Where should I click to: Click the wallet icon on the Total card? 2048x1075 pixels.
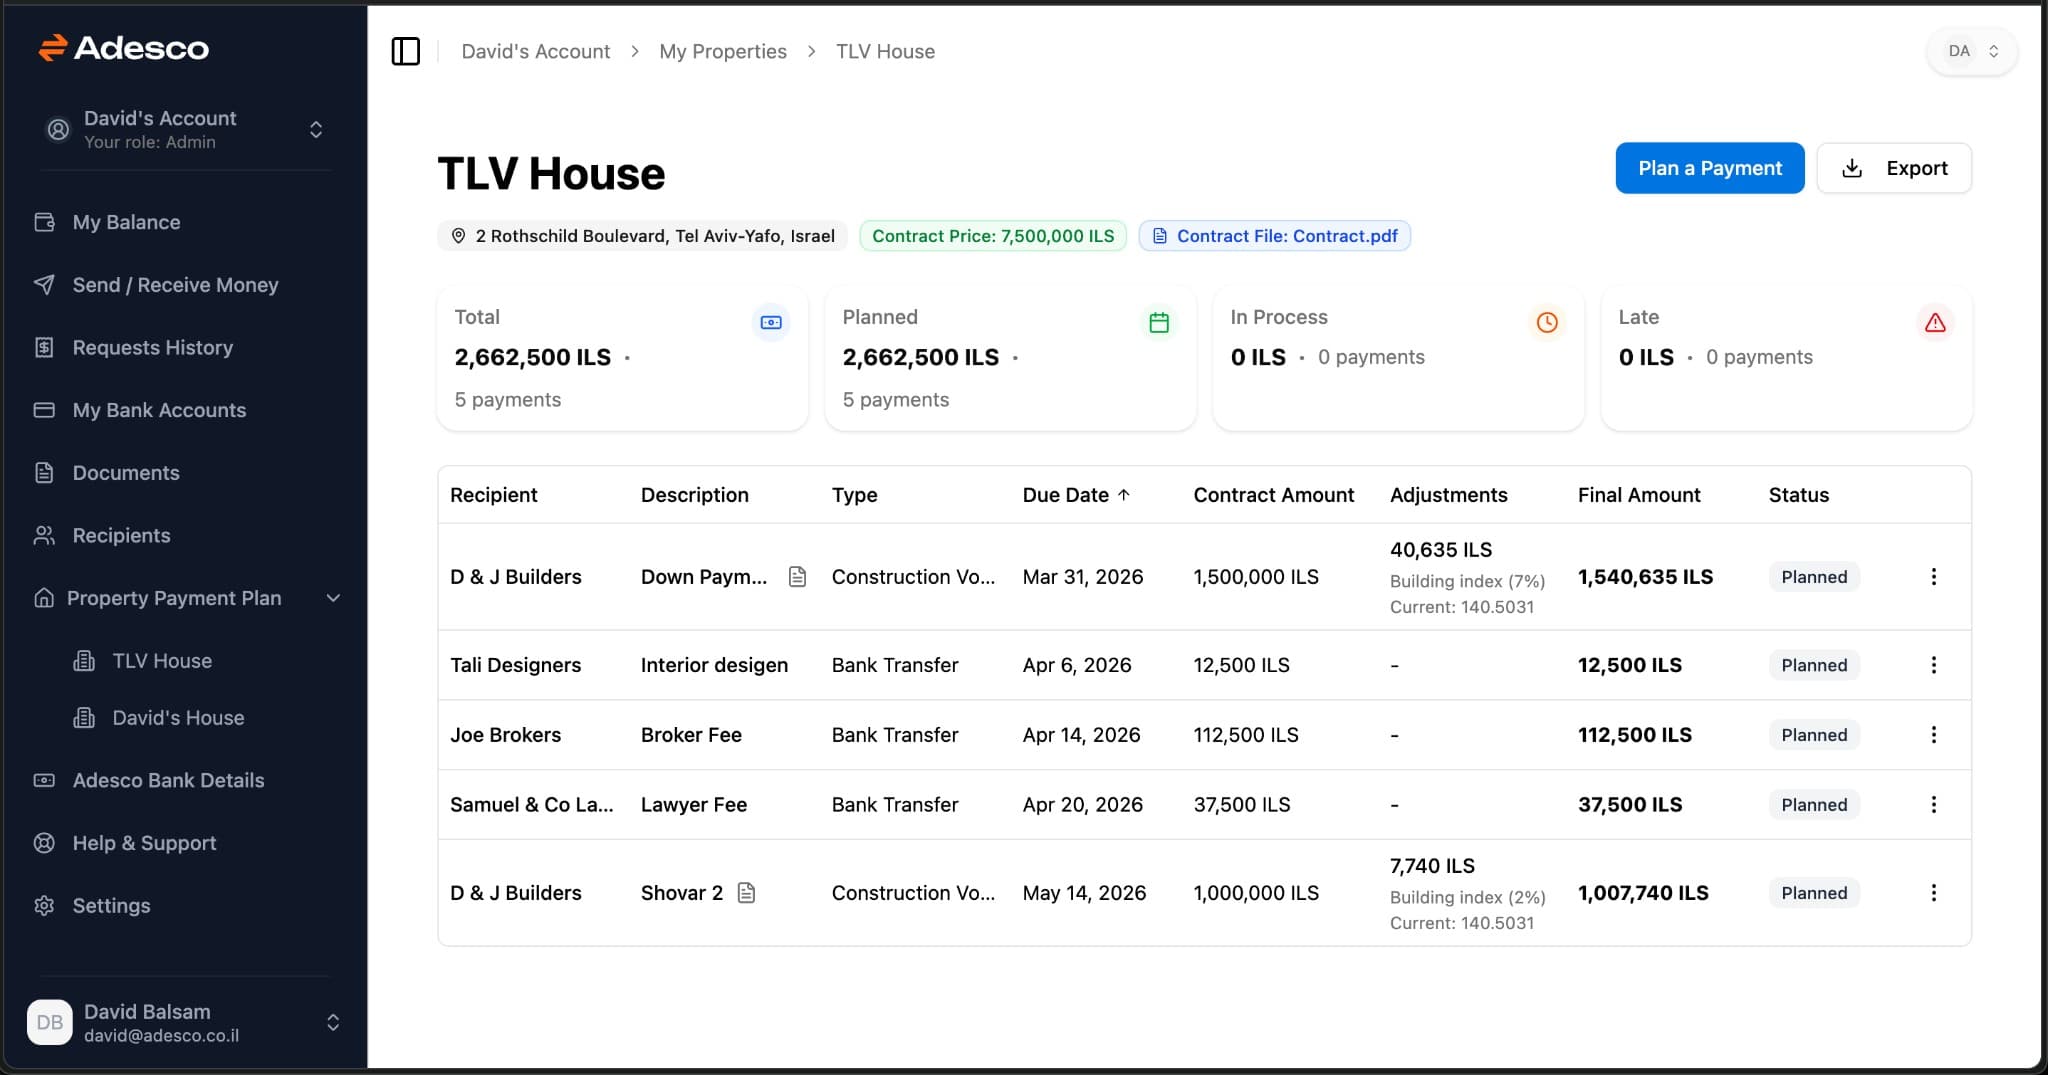(x=770, y=322)
